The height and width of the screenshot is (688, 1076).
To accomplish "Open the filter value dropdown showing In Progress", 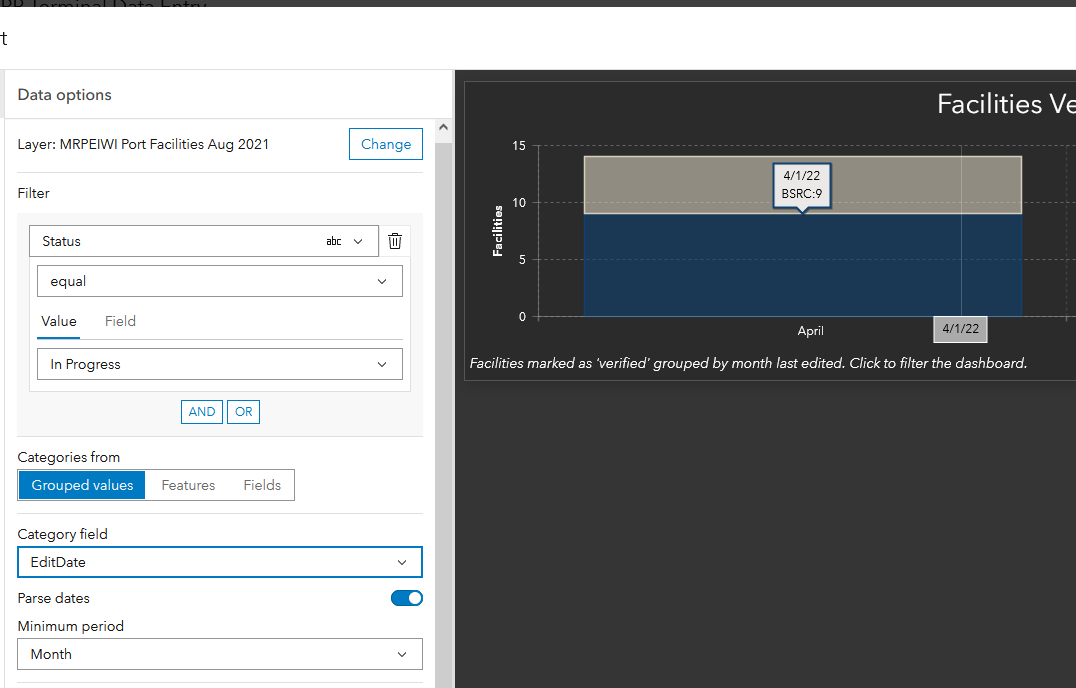I will click(220, 363).
